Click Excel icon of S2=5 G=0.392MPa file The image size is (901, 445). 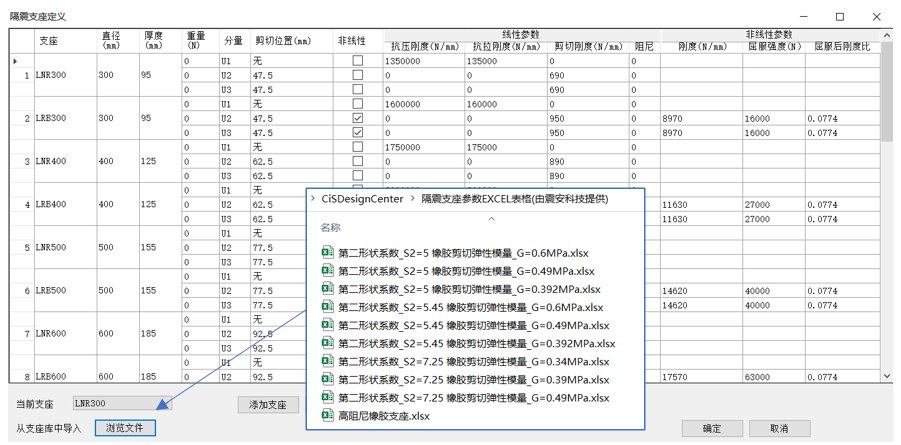click(327, 289)
